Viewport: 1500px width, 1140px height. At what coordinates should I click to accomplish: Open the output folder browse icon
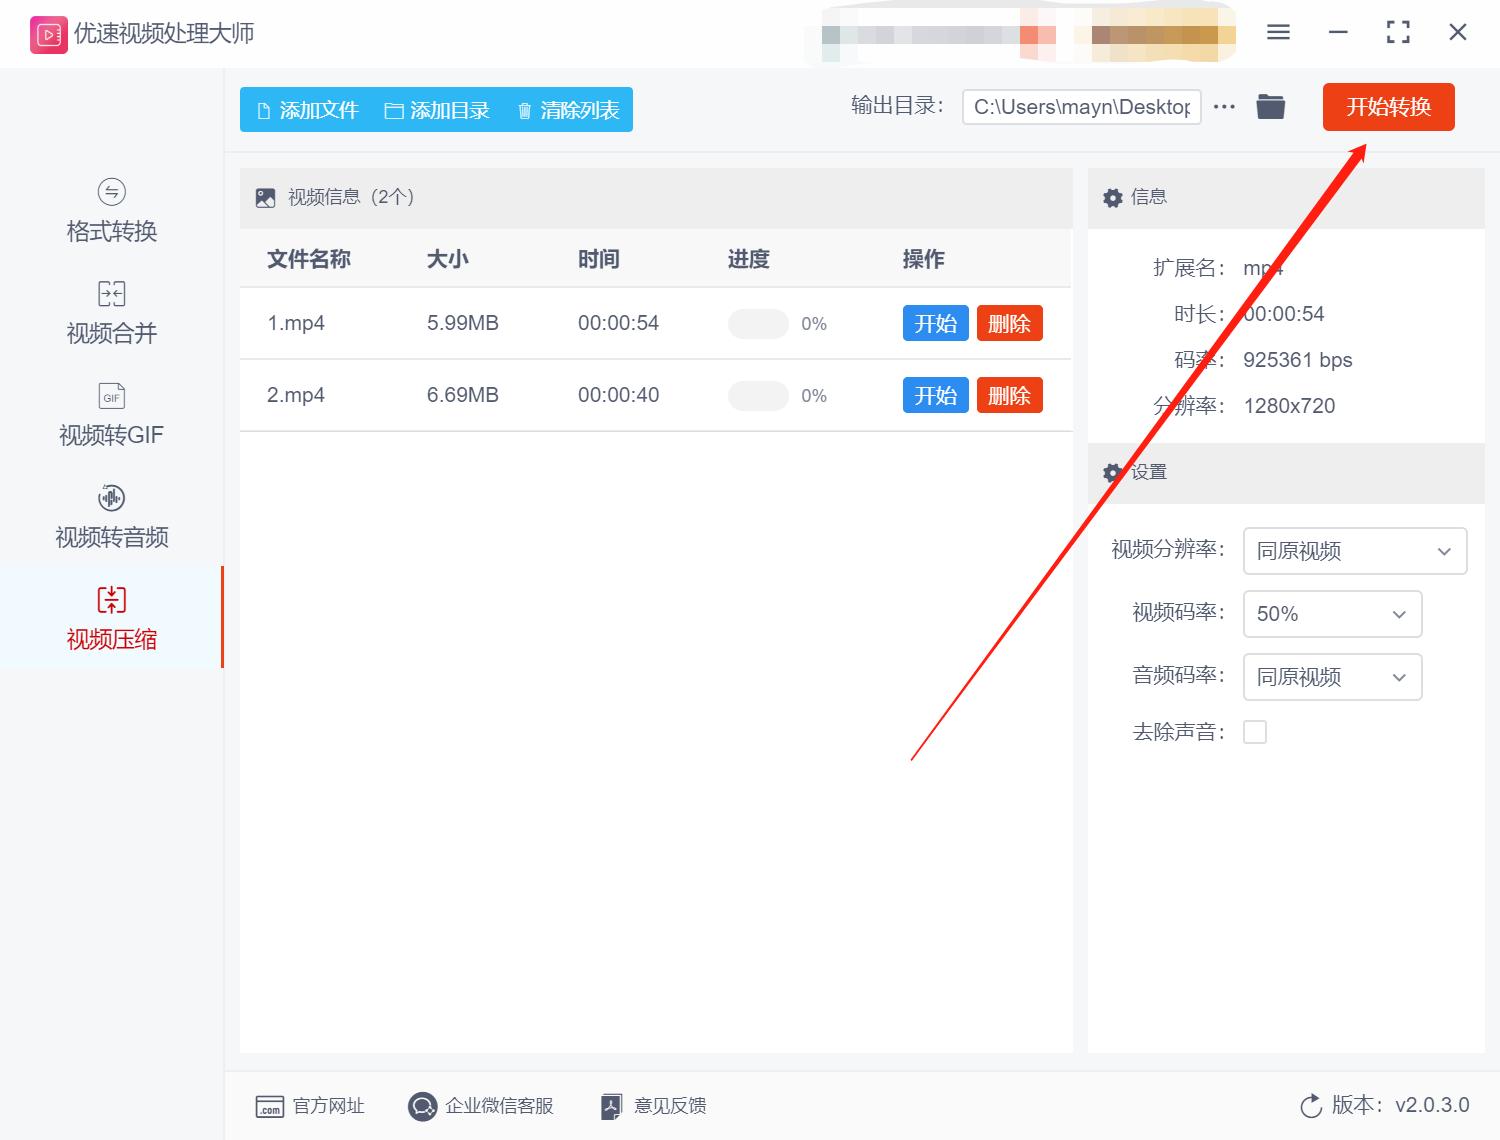point(1270,106)
